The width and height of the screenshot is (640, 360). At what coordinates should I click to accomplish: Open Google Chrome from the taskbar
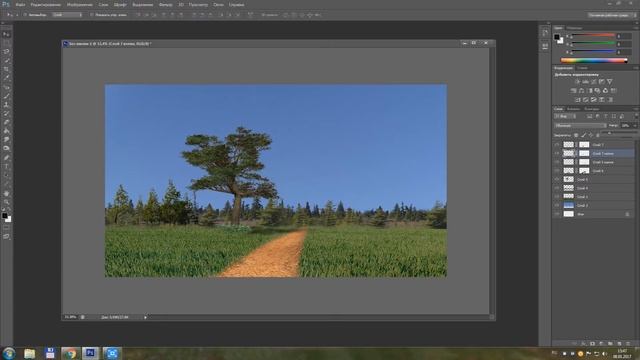70,353
